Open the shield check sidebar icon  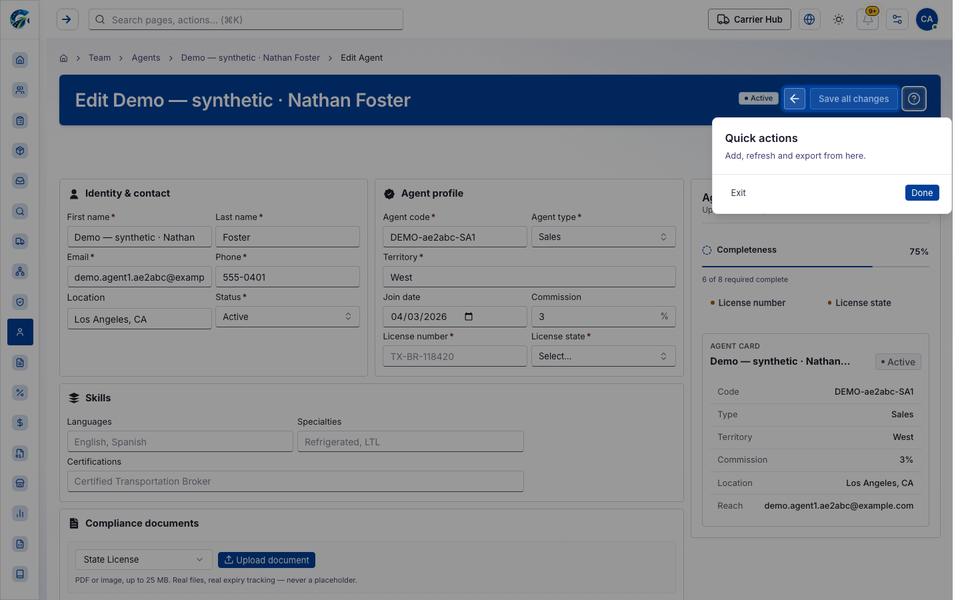click(x=20, y=302)
